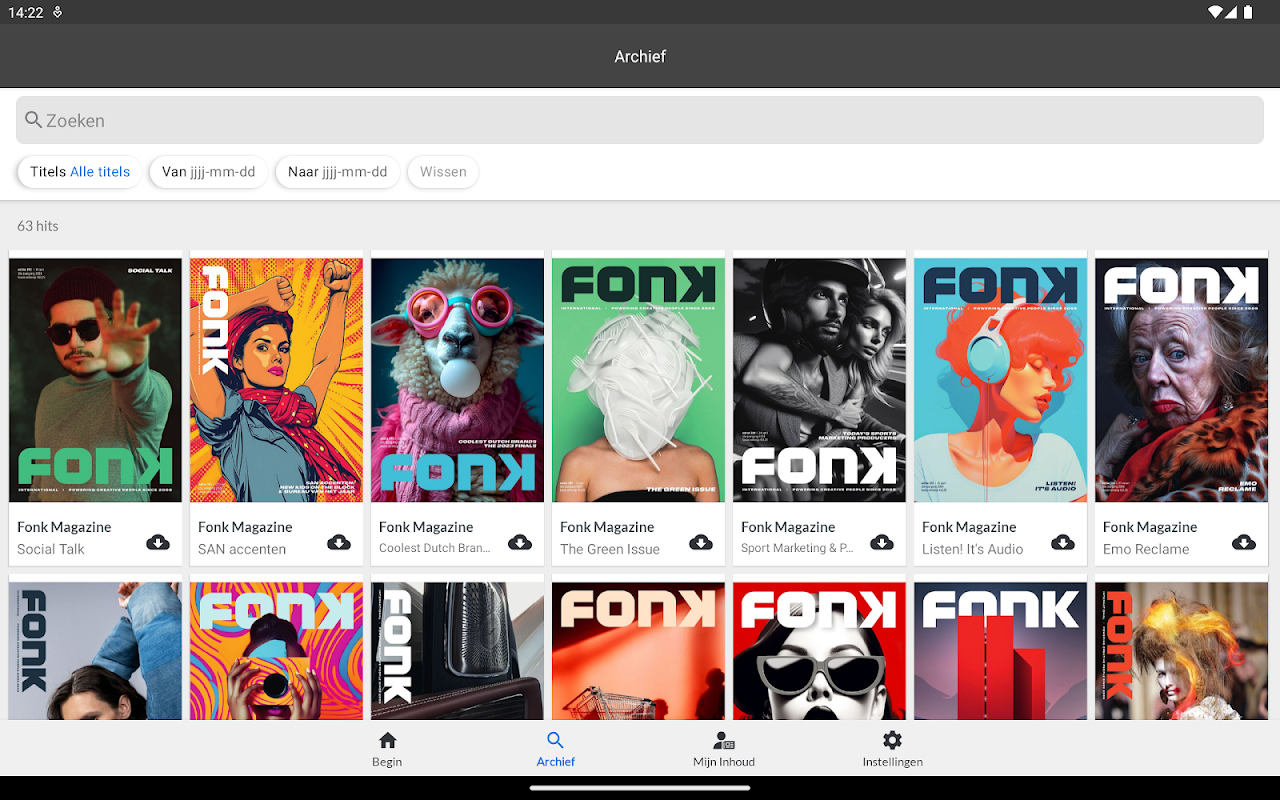Set the Naar end date filter
This screenshot has width=1280, height=800.
(x=338, y=172)
